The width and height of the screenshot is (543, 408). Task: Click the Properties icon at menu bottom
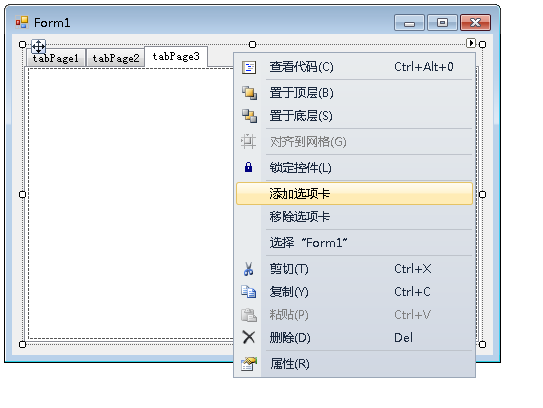pyautogui.click(x=249, y=364)
